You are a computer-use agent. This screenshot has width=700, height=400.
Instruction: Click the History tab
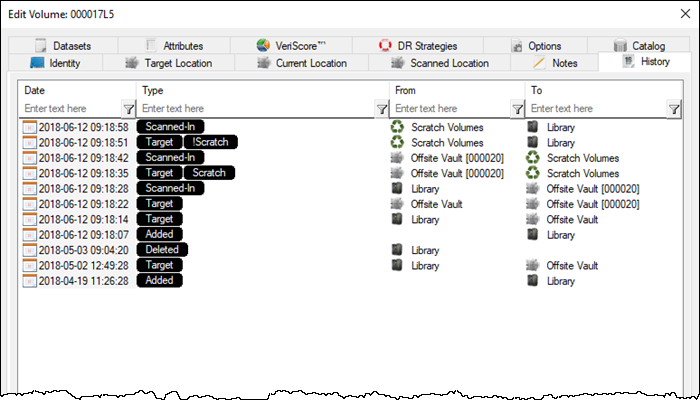pyautogui.click(x=645, y=62)
